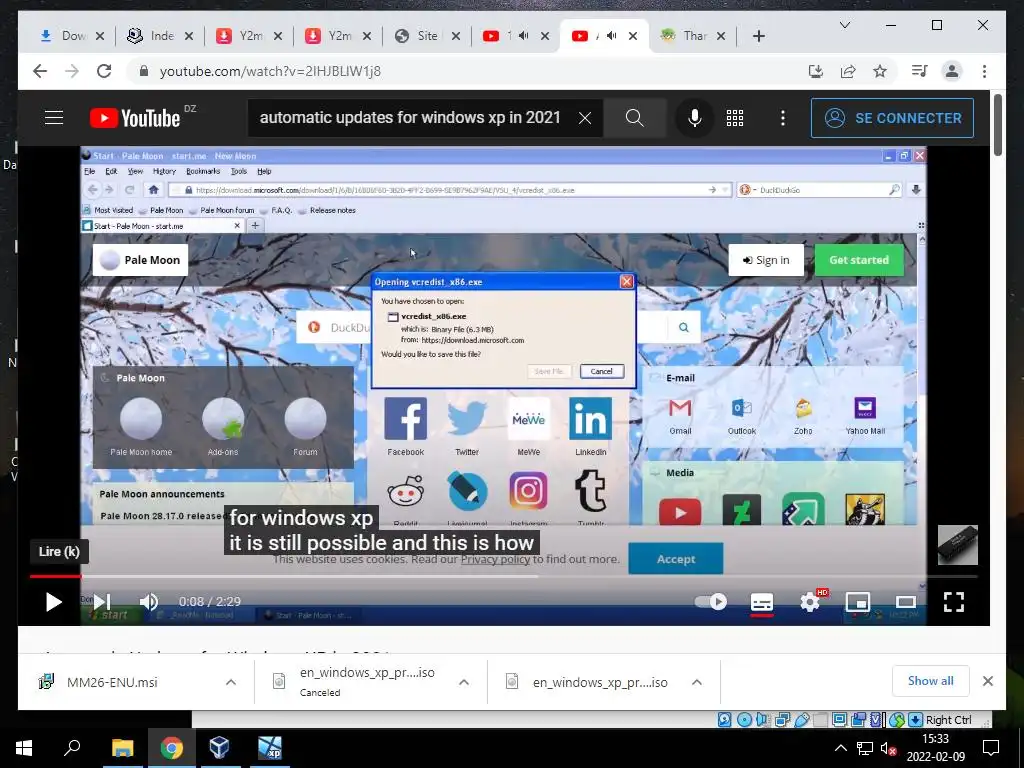Screen dimensions: 1024x768
Task: Open YouTube apps grid
Action: tap(735, 118)
